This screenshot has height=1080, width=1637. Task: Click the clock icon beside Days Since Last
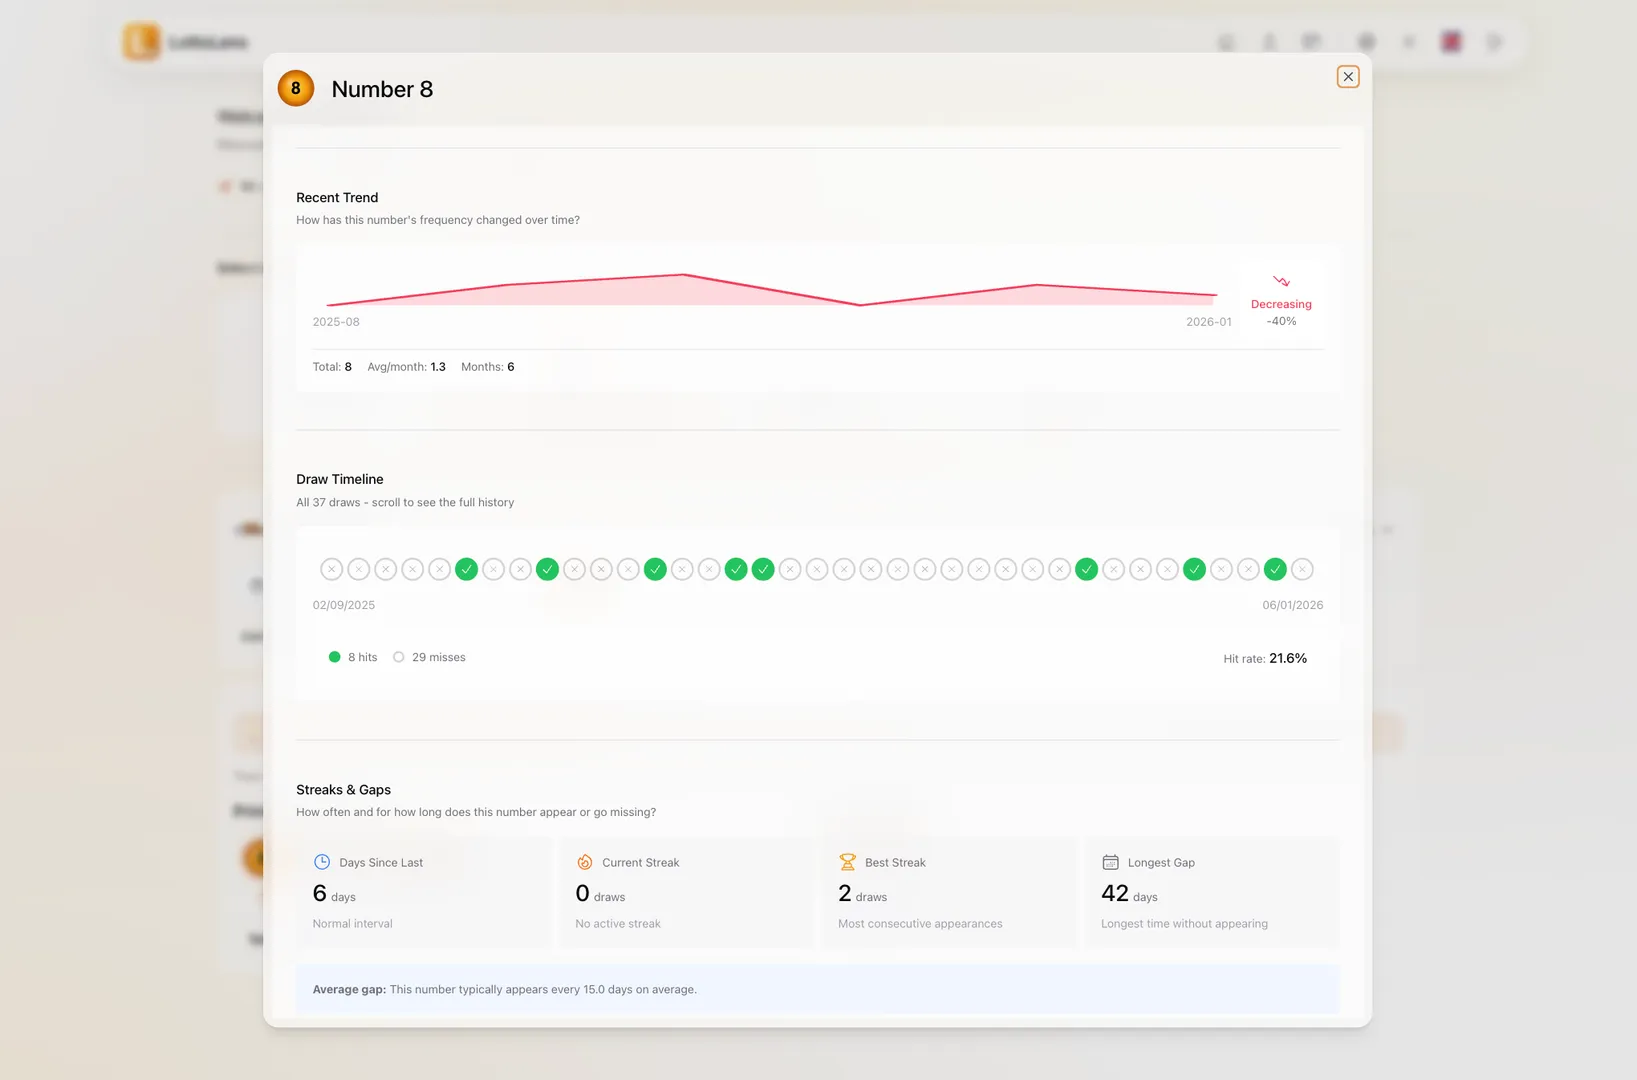click(322, 862)
